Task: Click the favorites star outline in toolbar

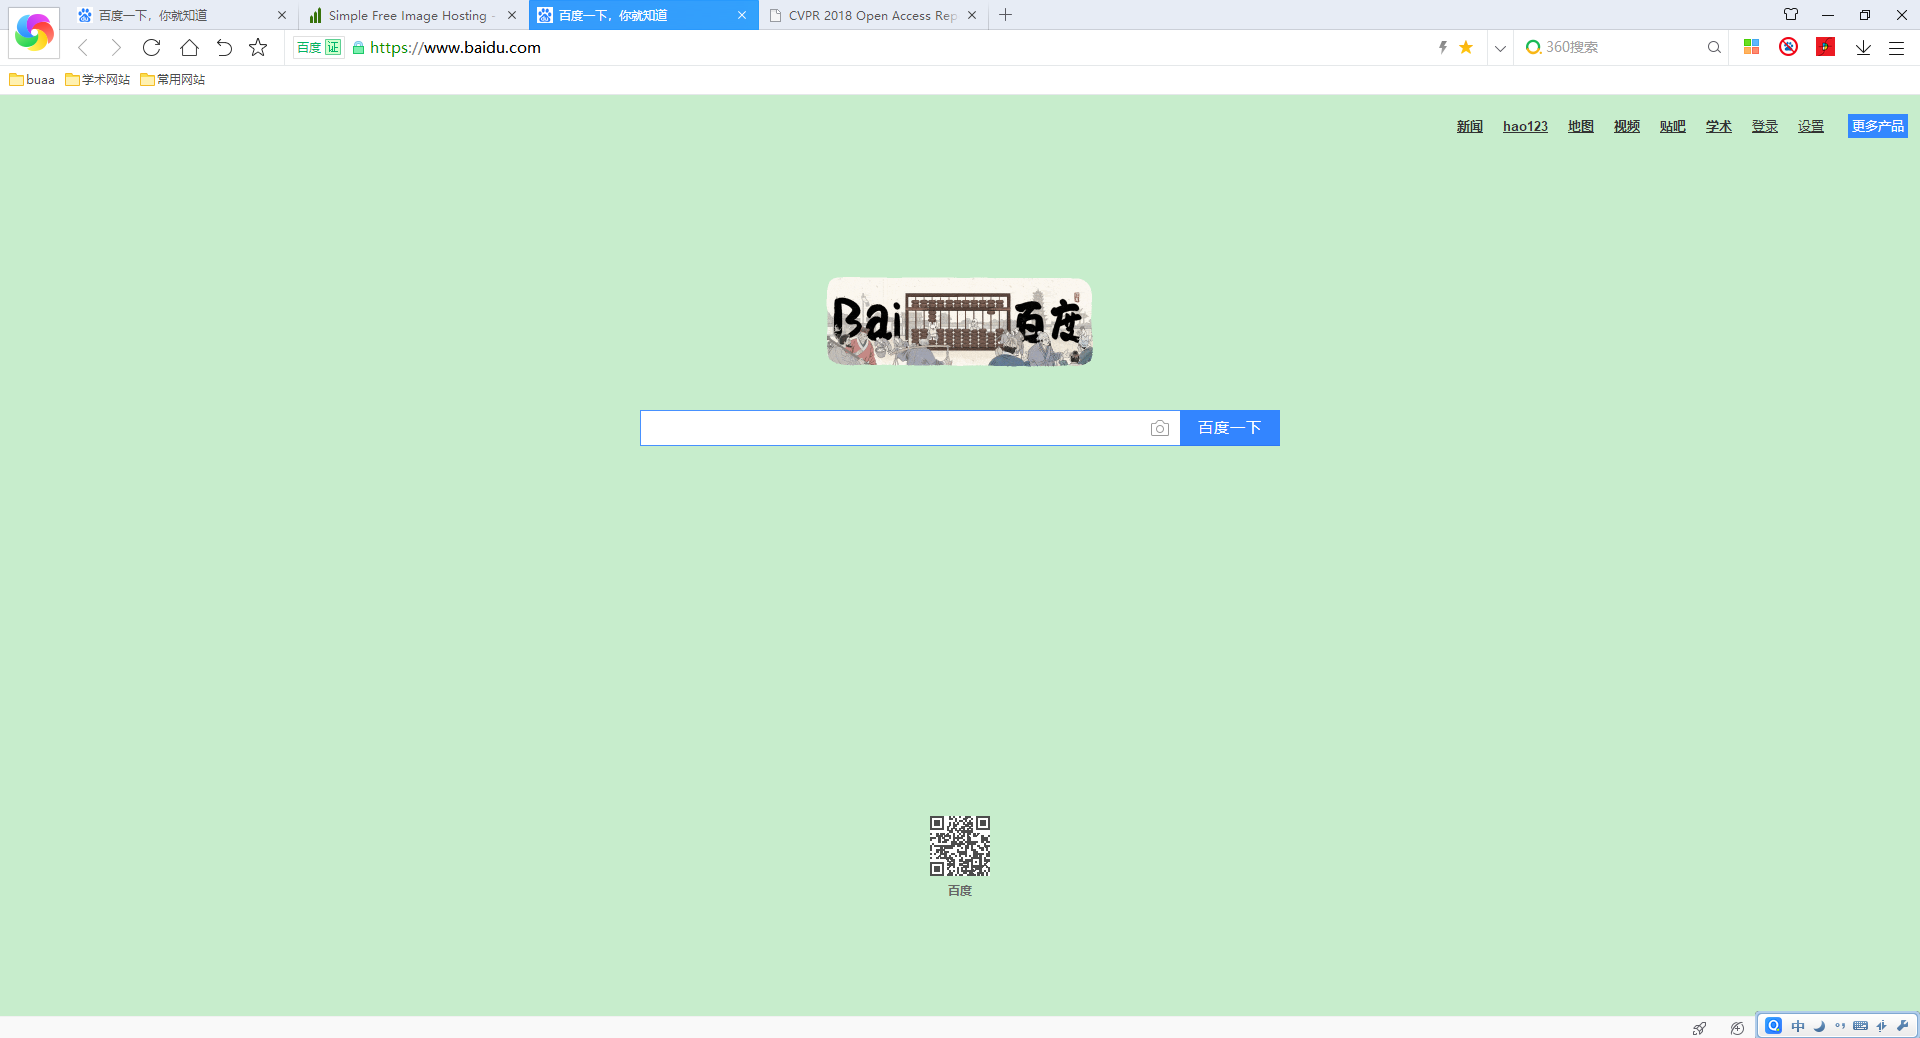Action: tap(258, 47)
